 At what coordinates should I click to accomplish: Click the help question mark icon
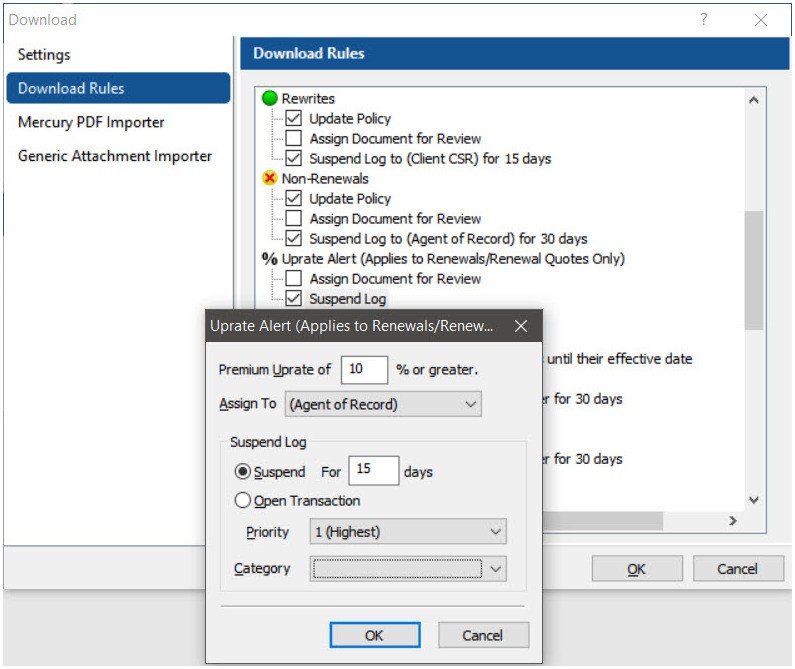click(703, 19)
